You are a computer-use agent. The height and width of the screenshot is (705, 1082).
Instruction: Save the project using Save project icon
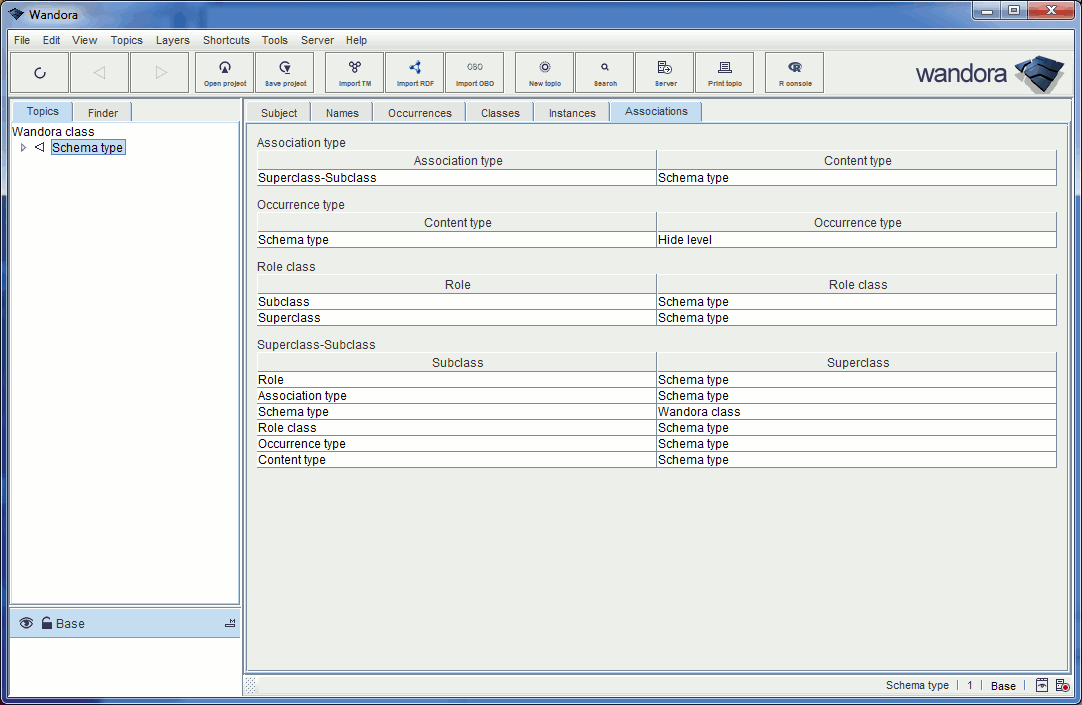coord(284,72)
